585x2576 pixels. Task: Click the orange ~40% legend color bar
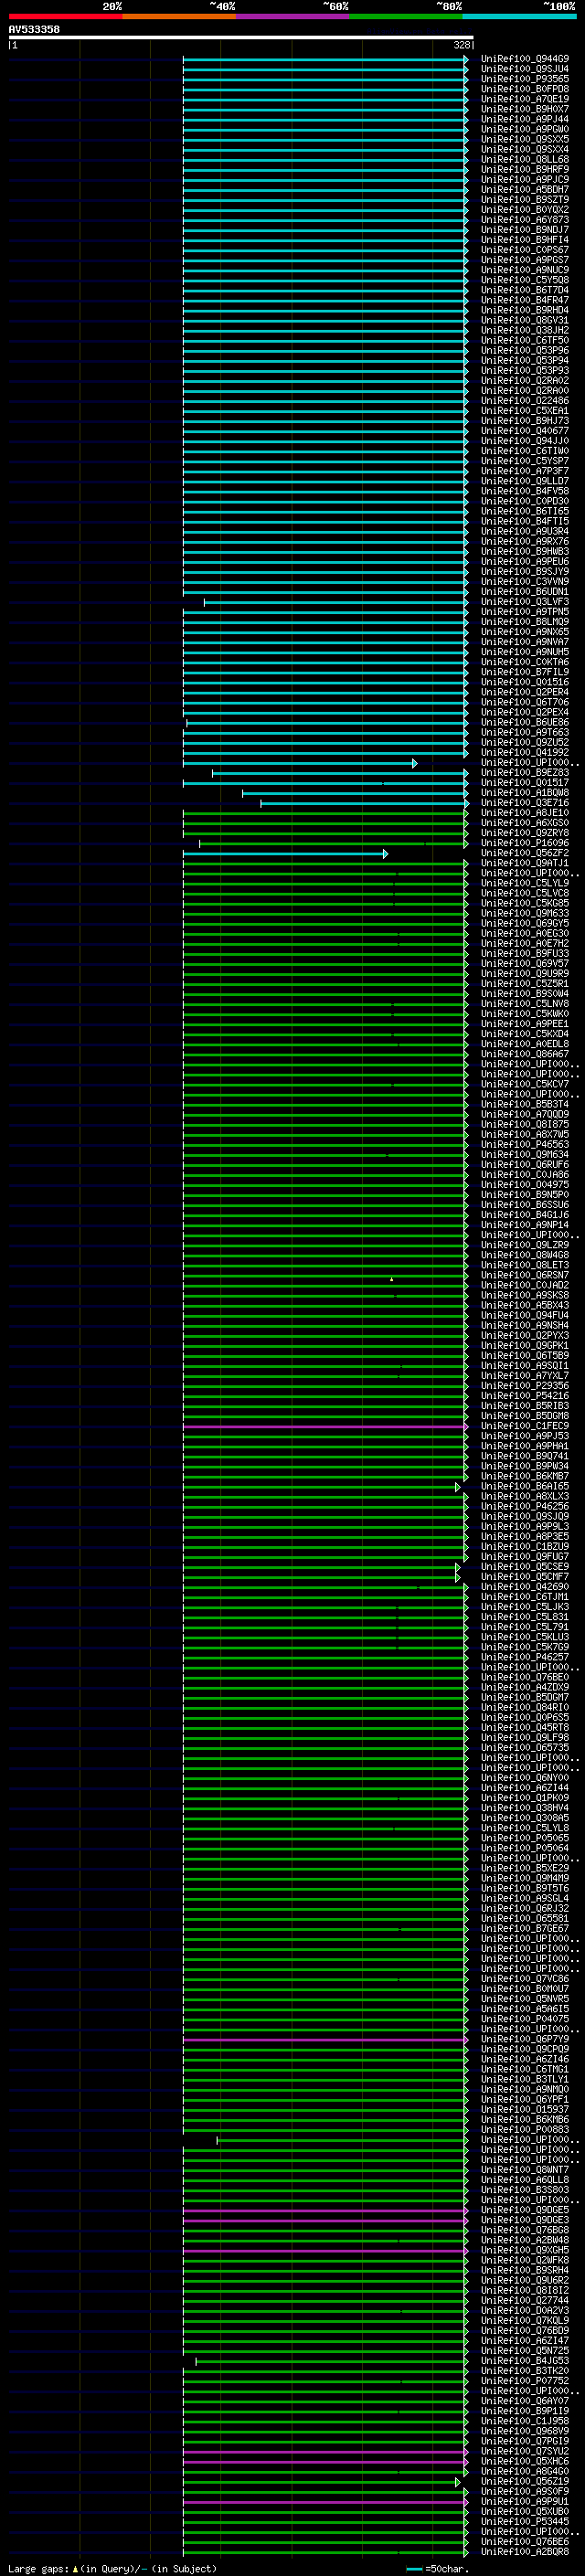click(x=179, y=16)
